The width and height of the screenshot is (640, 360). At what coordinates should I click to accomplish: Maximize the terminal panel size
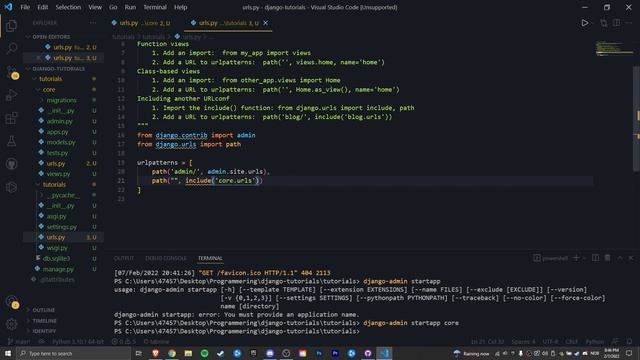pos(620,258)
